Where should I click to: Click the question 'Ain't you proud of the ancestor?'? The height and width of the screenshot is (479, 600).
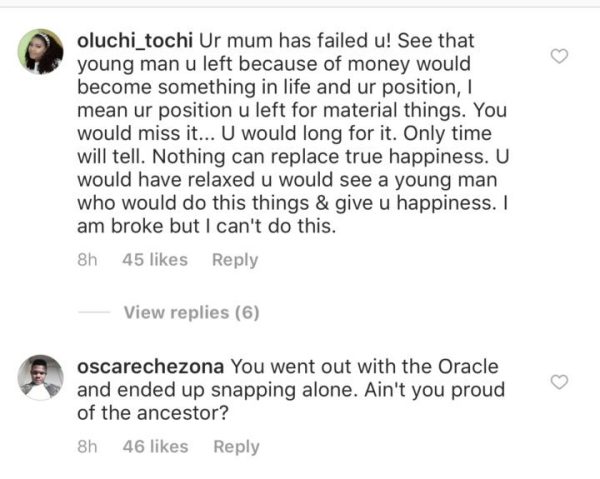tap(291, 401)
